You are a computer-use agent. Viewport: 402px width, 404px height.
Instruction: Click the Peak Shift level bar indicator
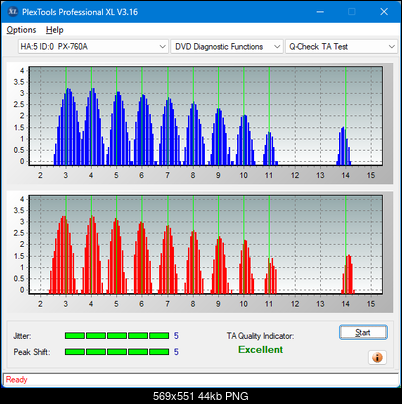117,352
